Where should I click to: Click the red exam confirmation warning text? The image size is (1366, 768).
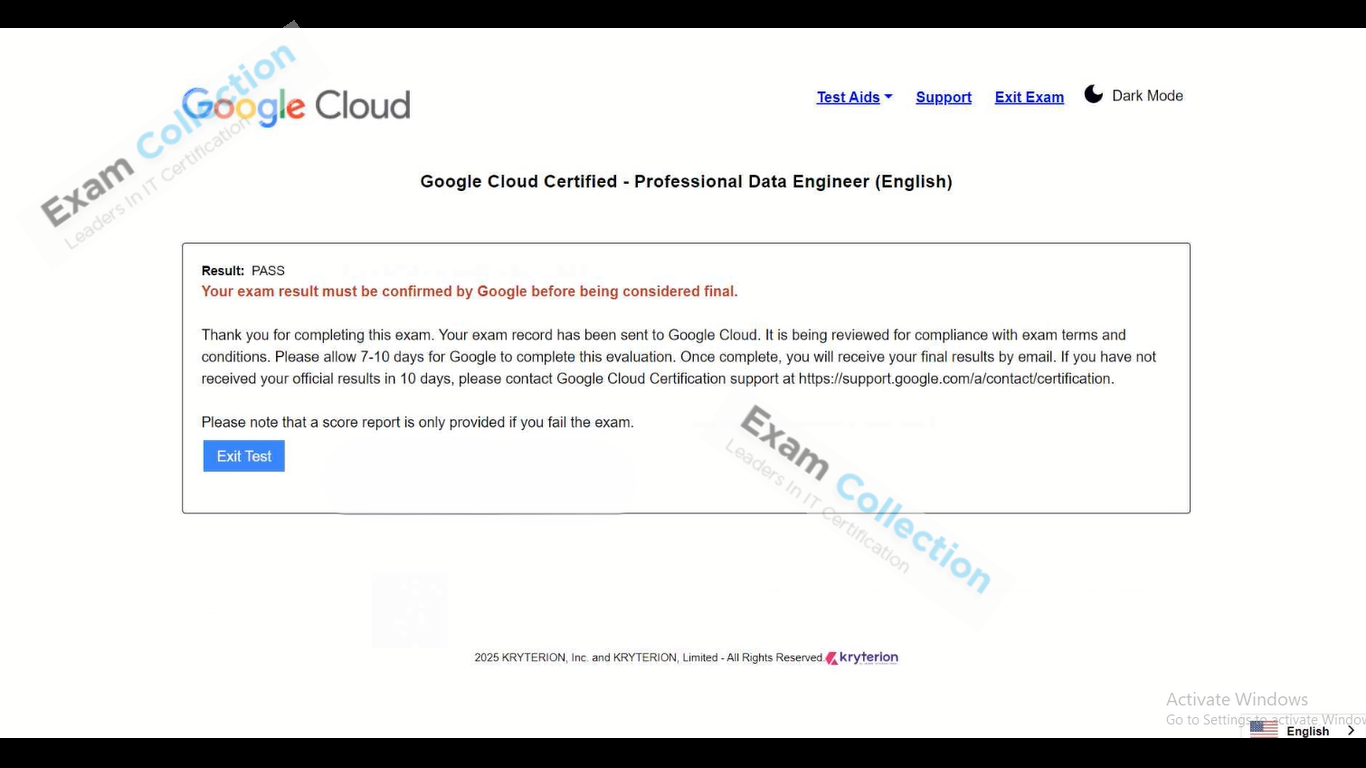pyautogui.click(x=469, y=292)
